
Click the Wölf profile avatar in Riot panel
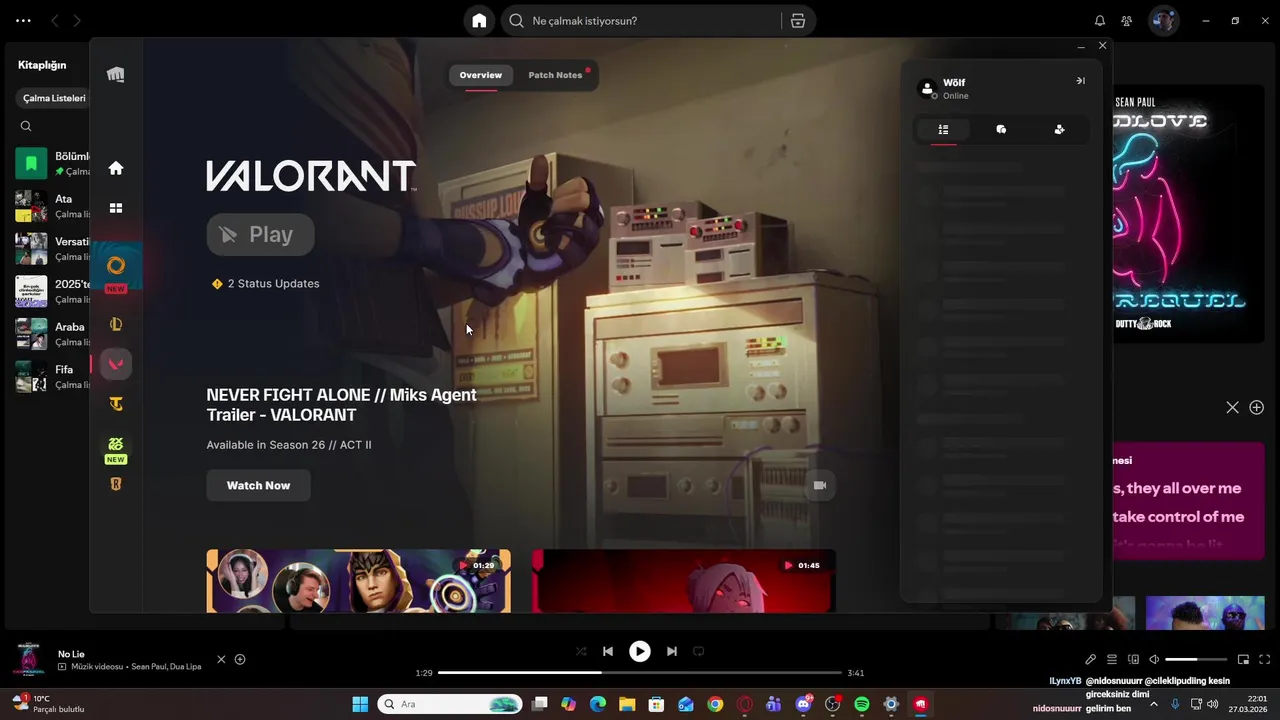[927, 89]
